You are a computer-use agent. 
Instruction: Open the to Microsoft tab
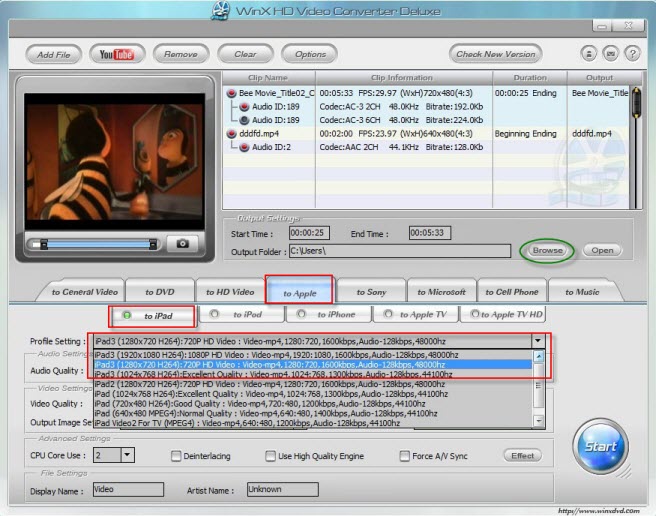[x=441, y=292]
